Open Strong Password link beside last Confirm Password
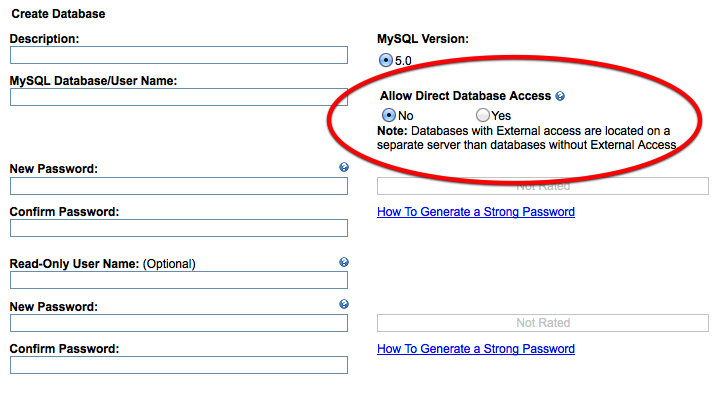The height and width of the screenshot is (394, 714). (476, 349)
